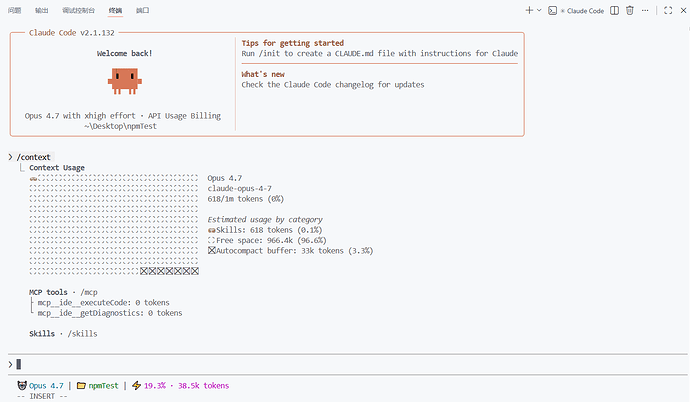The image size is (690, 402).
Task: Click the lightning bolt usage icon
Action: point(136,385)
